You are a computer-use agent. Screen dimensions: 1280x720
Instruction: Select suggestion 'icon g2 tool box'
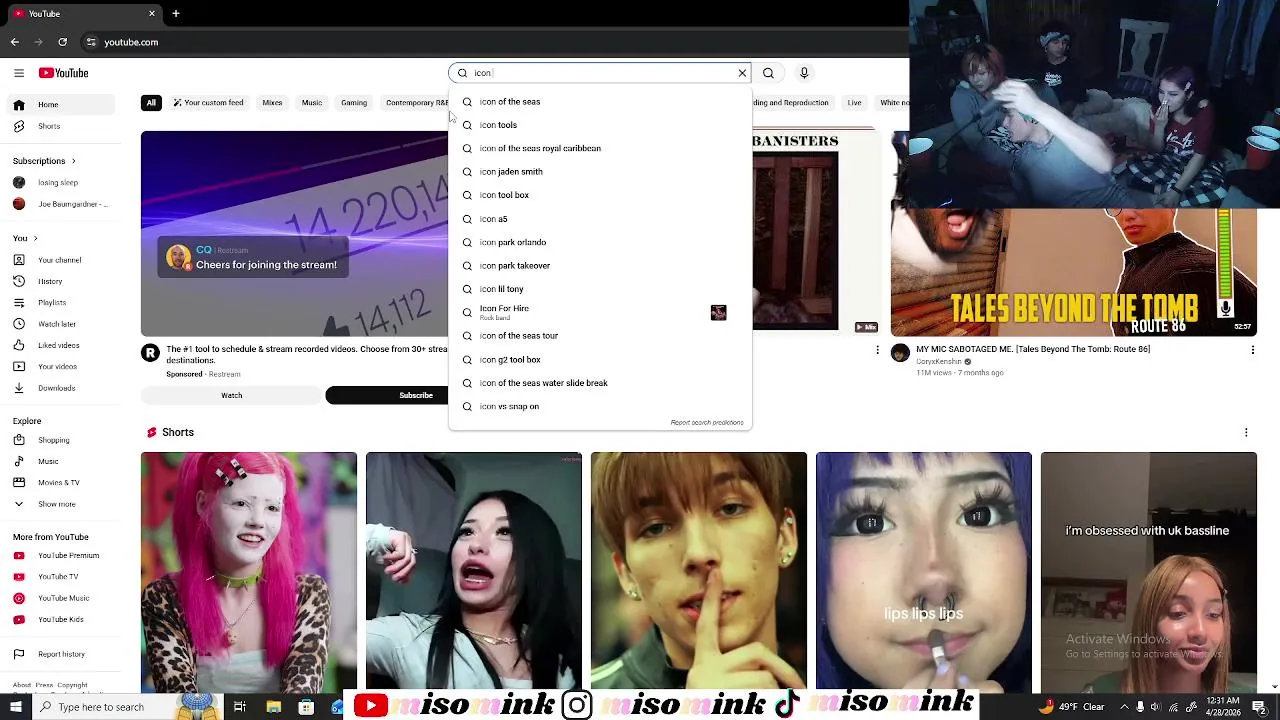tap(600, 360)
